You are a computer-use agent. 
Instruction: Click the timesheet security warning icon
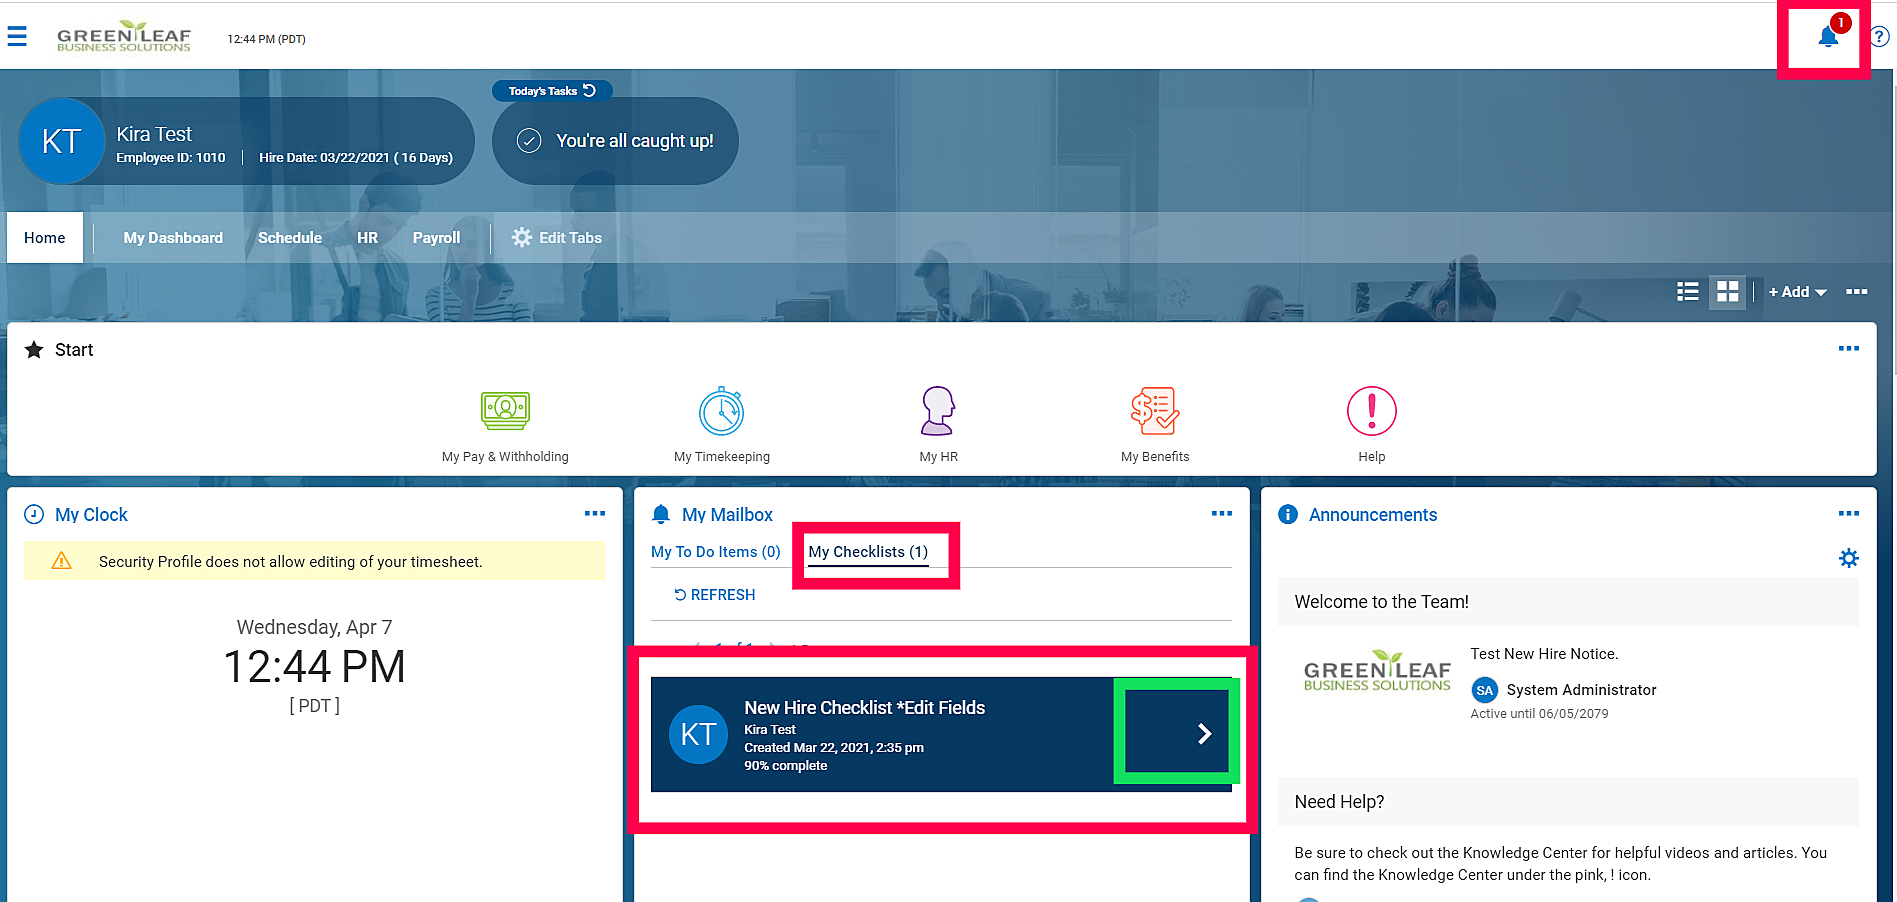(62, 561)
